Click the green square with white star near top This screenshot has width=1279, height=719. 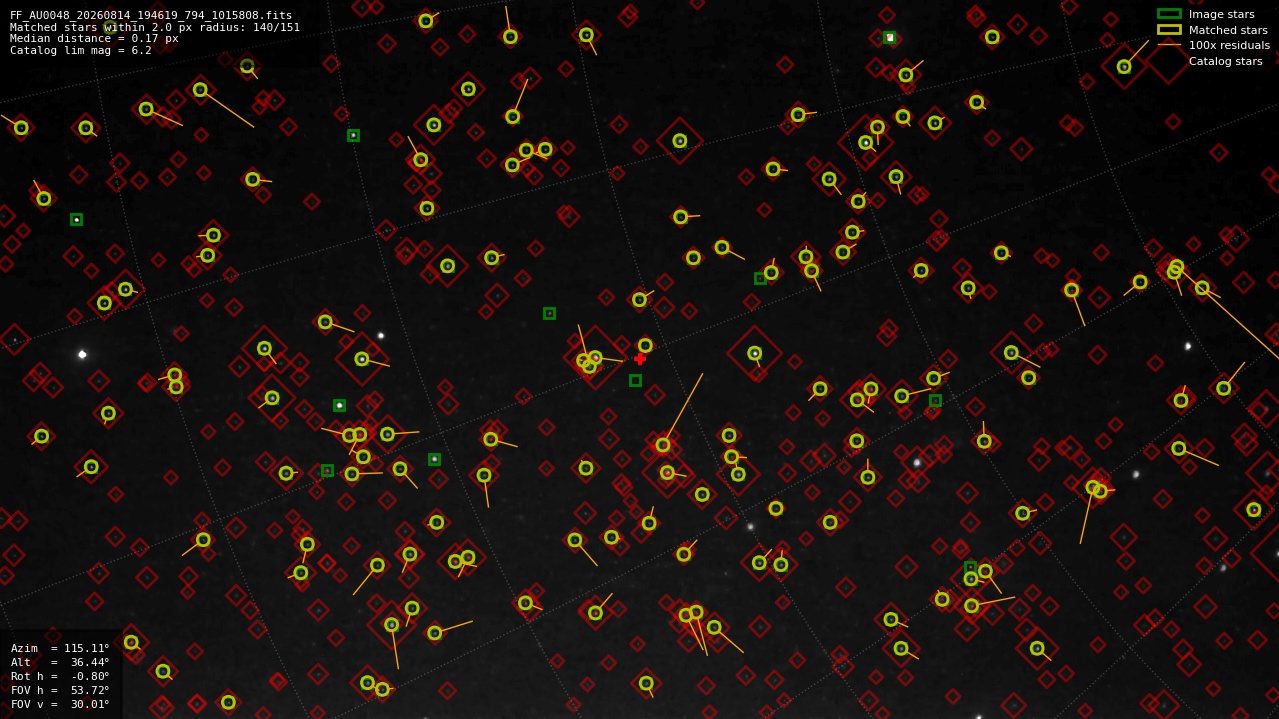tap(890, 37)
